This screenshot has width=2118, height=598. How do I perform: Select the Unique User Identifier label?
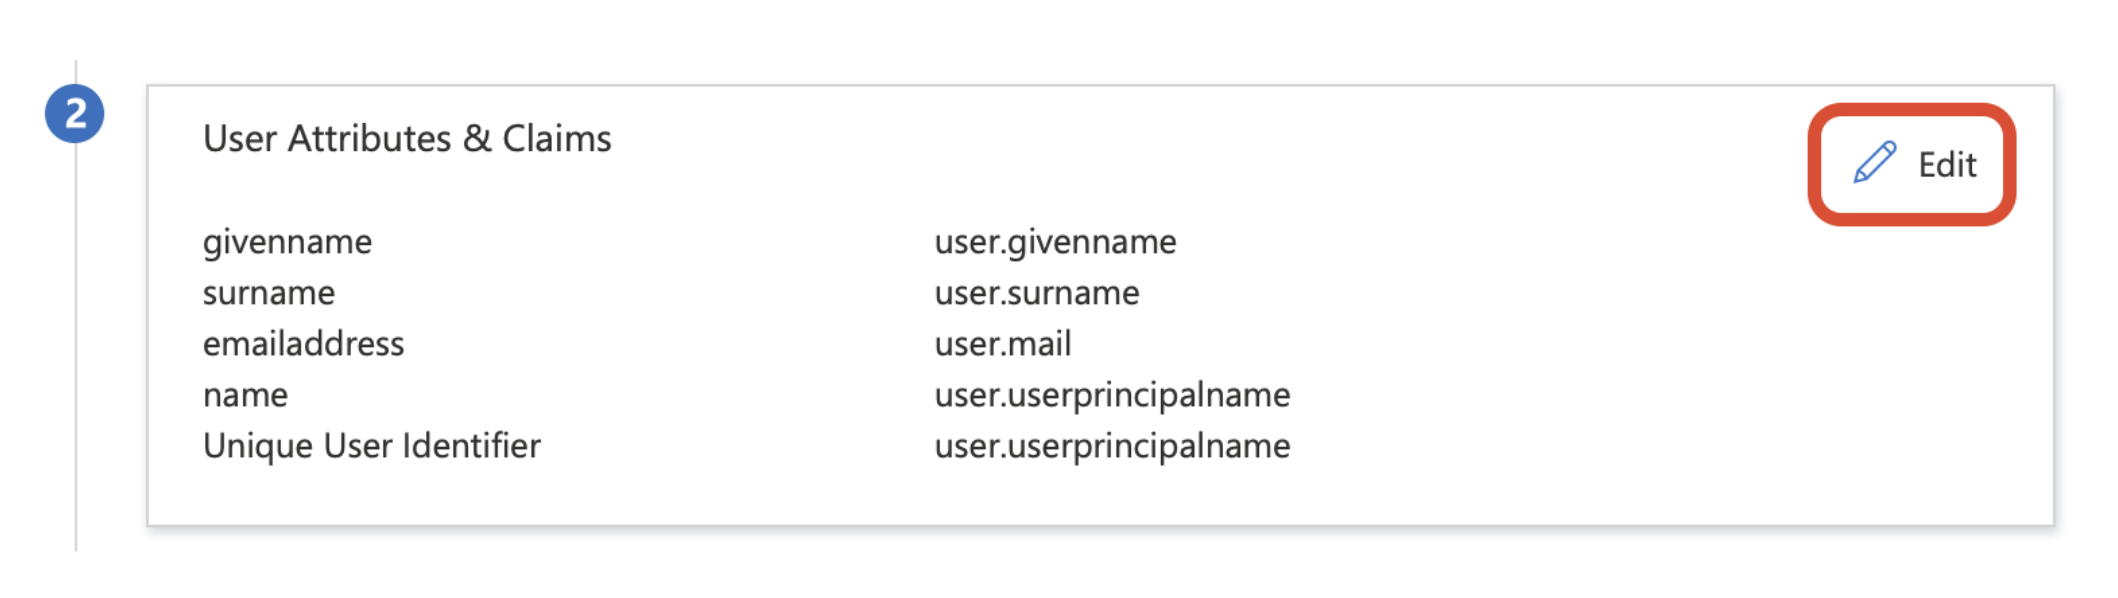click(x=372, y=446)
